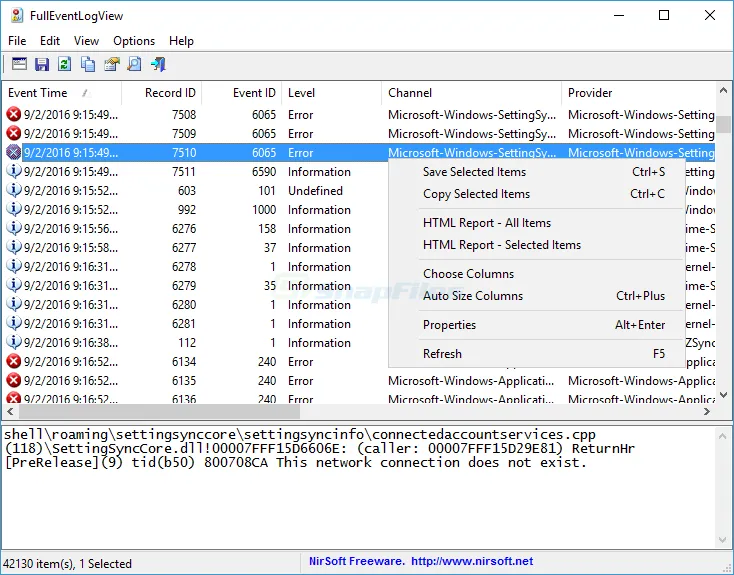Click the info icon of record 6278
Viewport: 734px width, 575px height.
click(x=14, y=266)
